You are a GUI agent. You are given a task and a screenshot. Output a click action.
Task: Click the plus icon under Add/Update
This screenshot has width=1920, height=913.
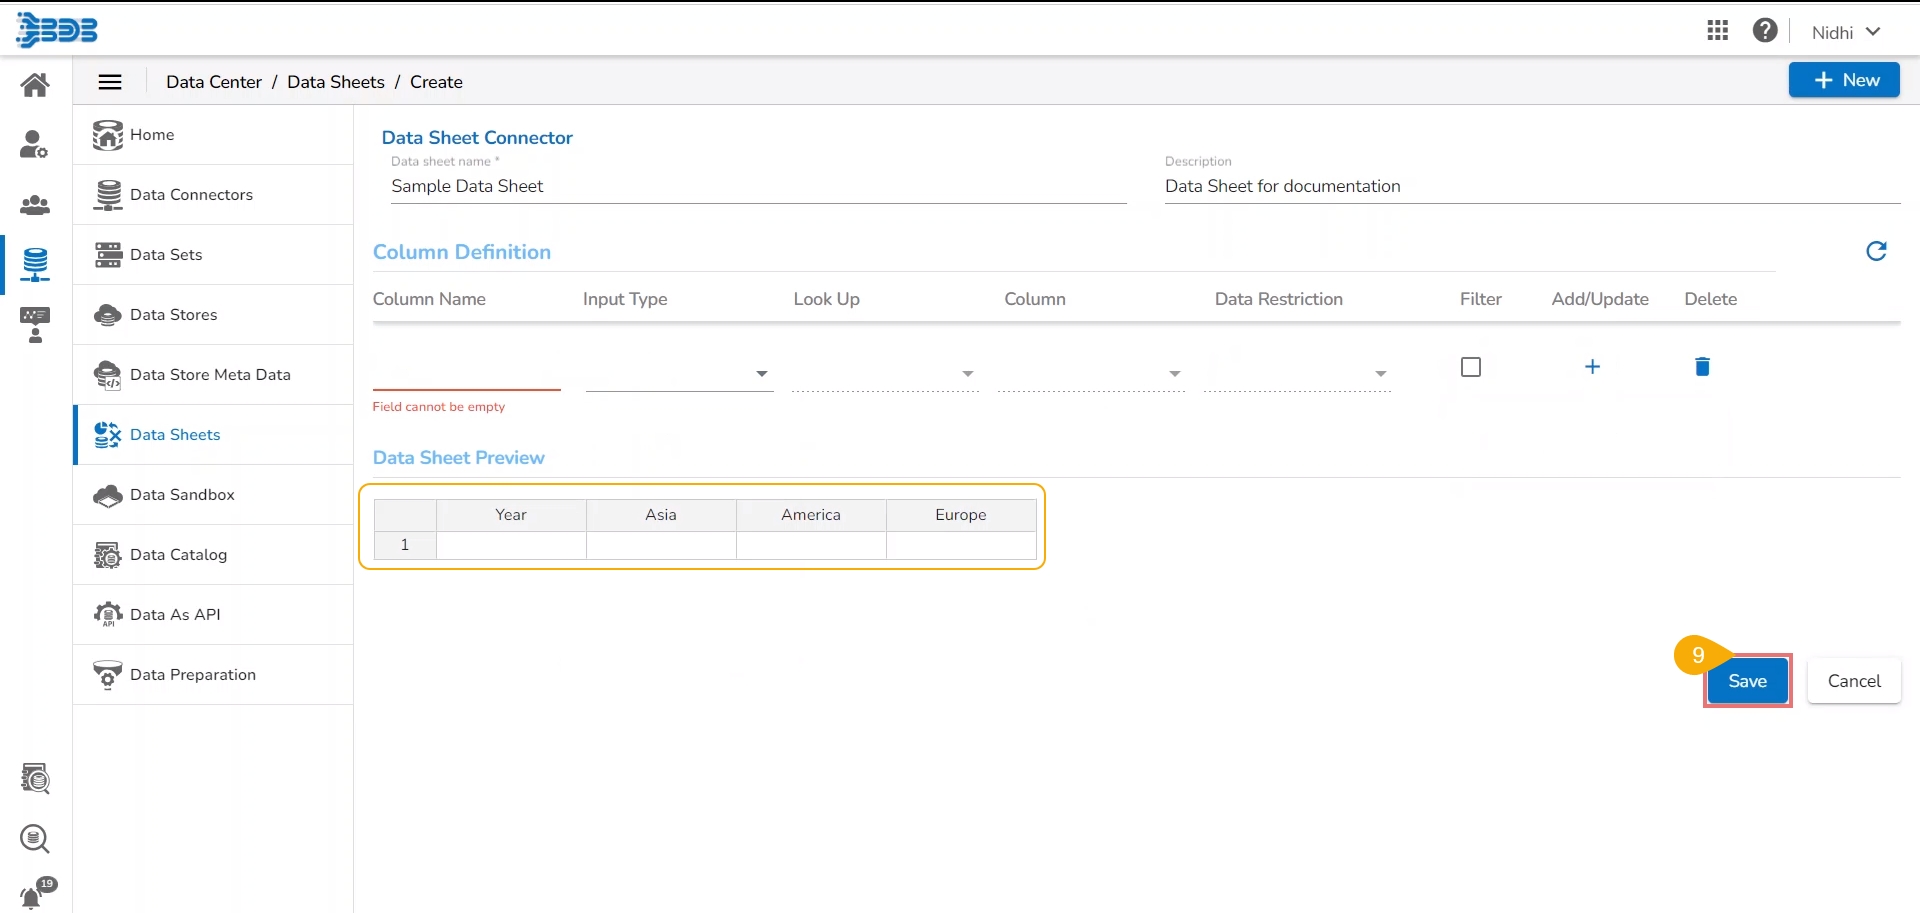pos(1592,367)
